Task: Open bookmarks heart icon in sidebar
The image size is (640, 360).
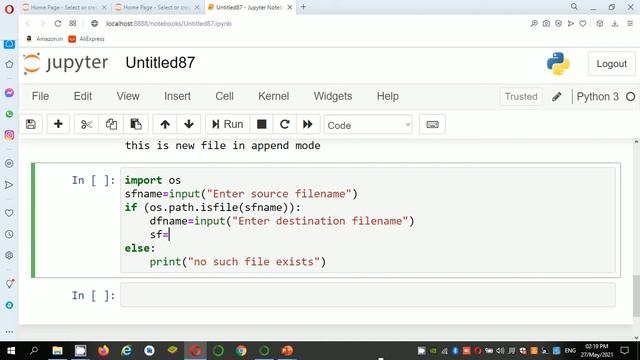Action: [x=9, y=213]
